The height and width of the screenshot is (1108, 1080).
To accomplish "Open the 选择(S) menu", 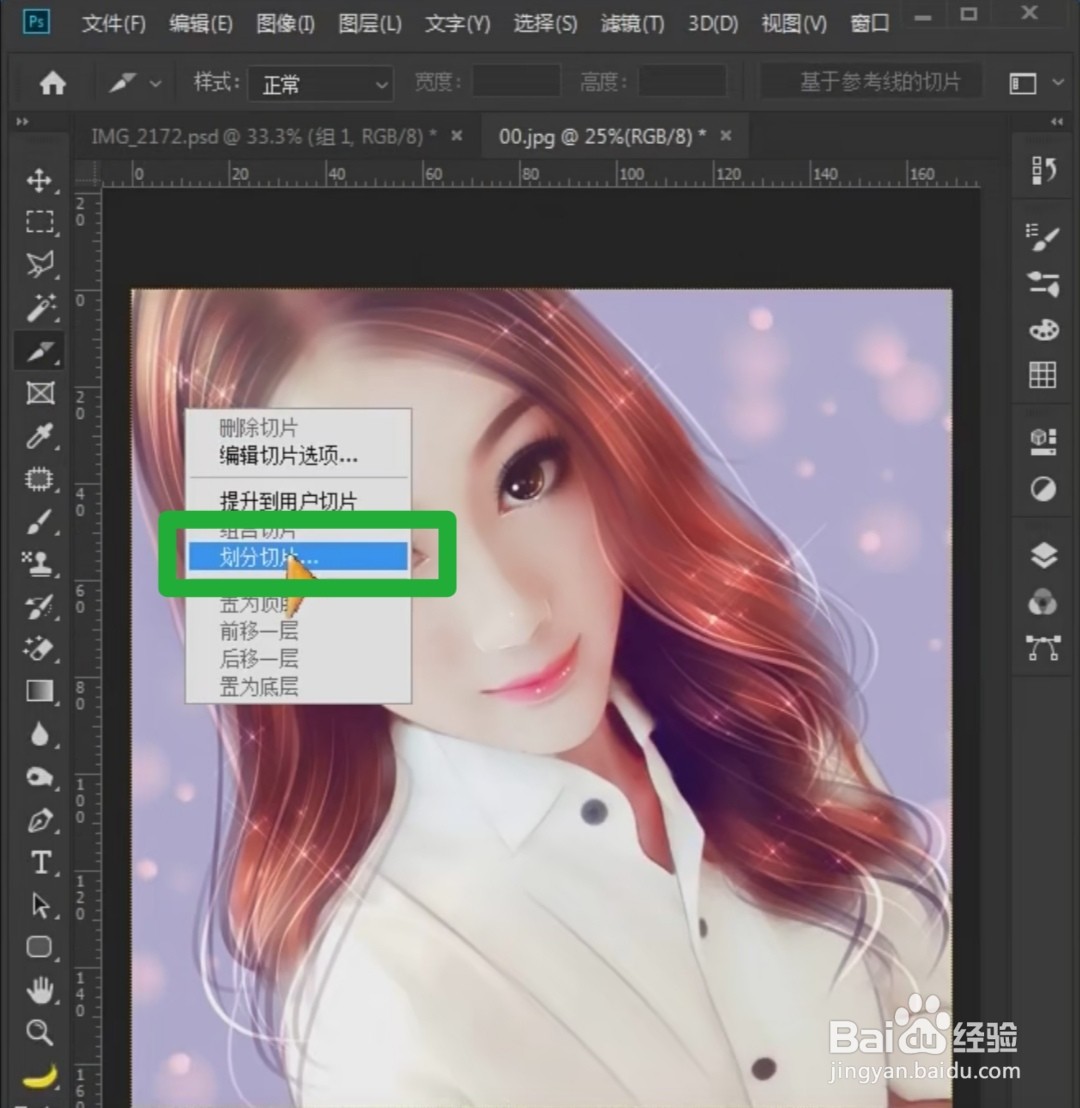I will [x=545, y=24].
